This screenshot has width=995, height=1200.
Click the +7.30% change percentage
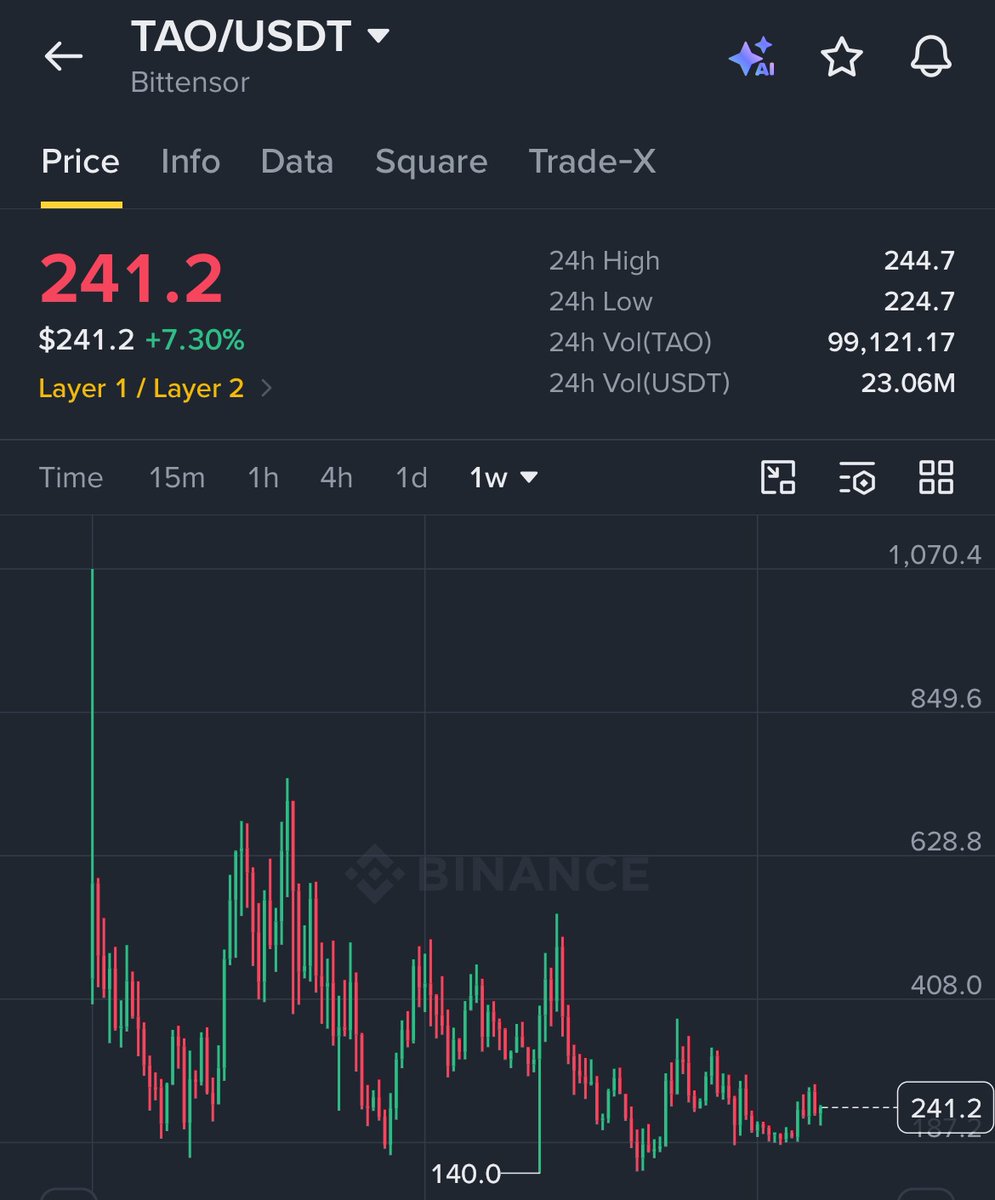(x=194, y=340)
